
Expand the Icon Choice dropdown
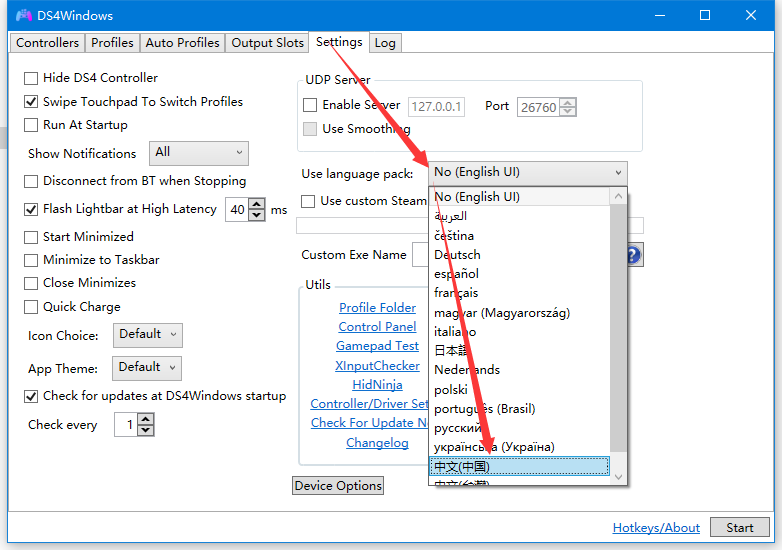click(147, 335)
